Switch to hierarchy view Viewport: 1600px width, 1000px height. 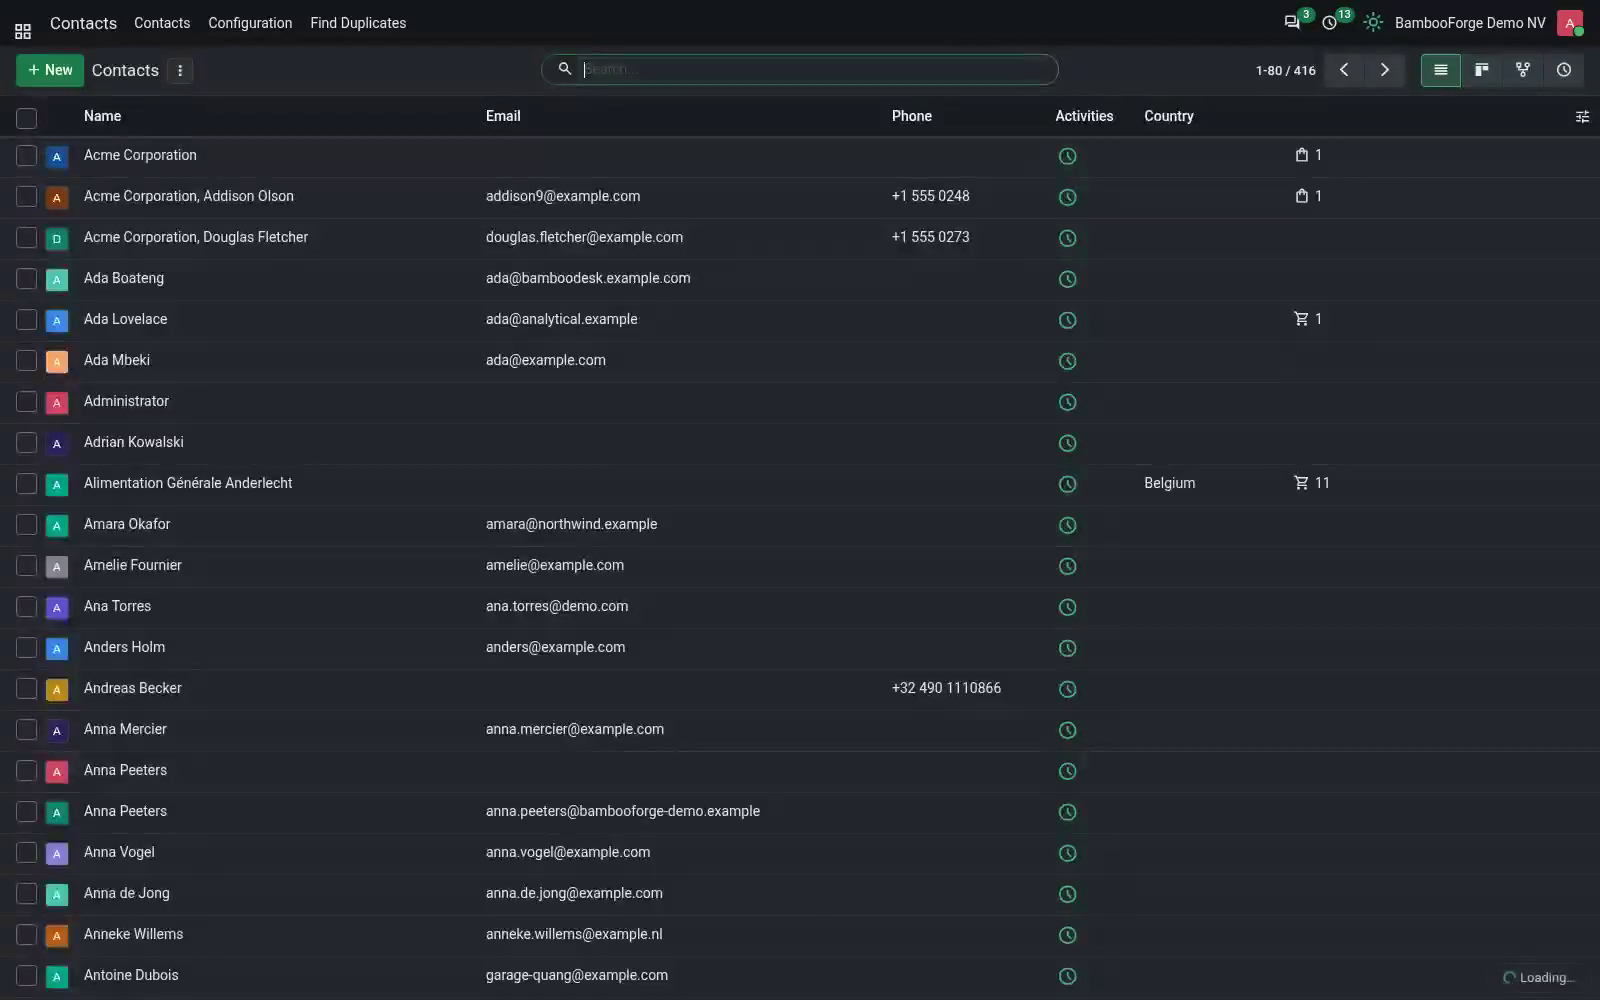[x=1523, y=70]
